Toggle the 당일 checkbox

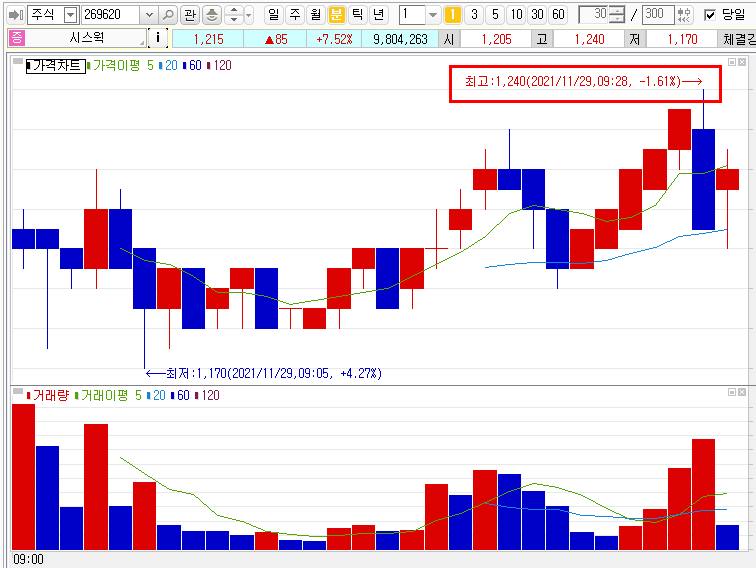pos(710,15)
